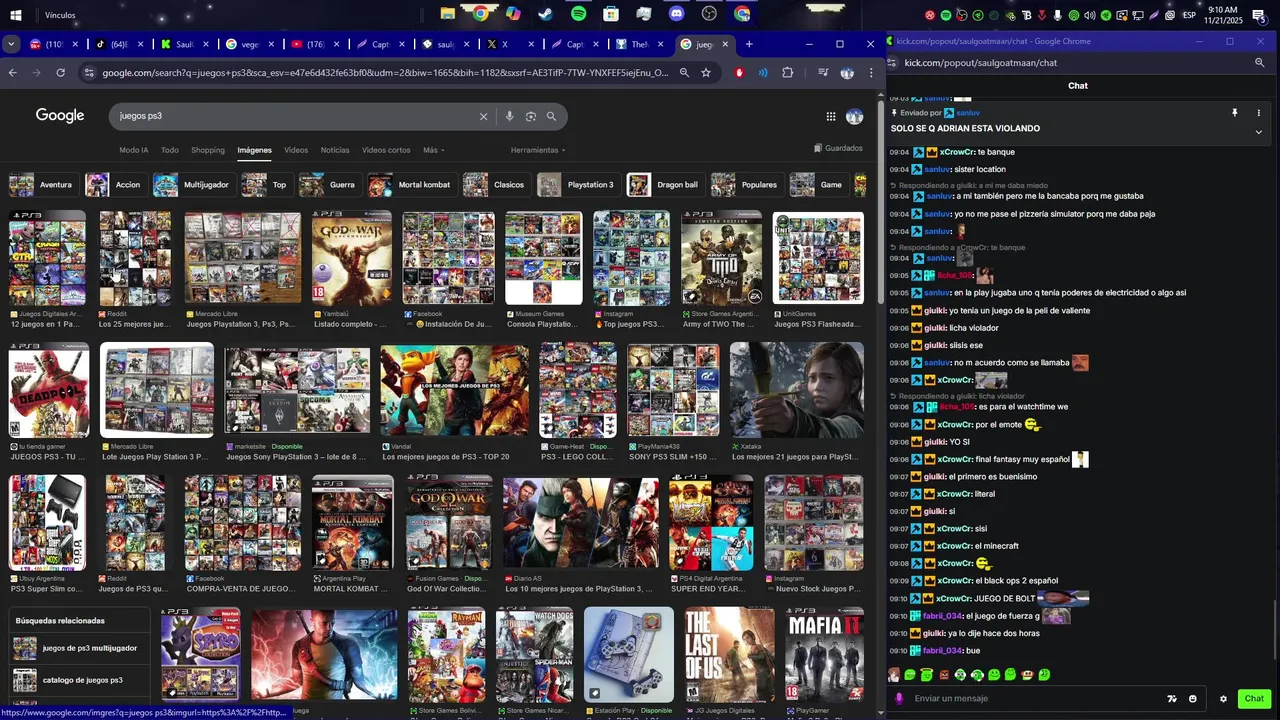Open Windows notification center
This screenshot has height=720, width=1280.
point(1258,15)
